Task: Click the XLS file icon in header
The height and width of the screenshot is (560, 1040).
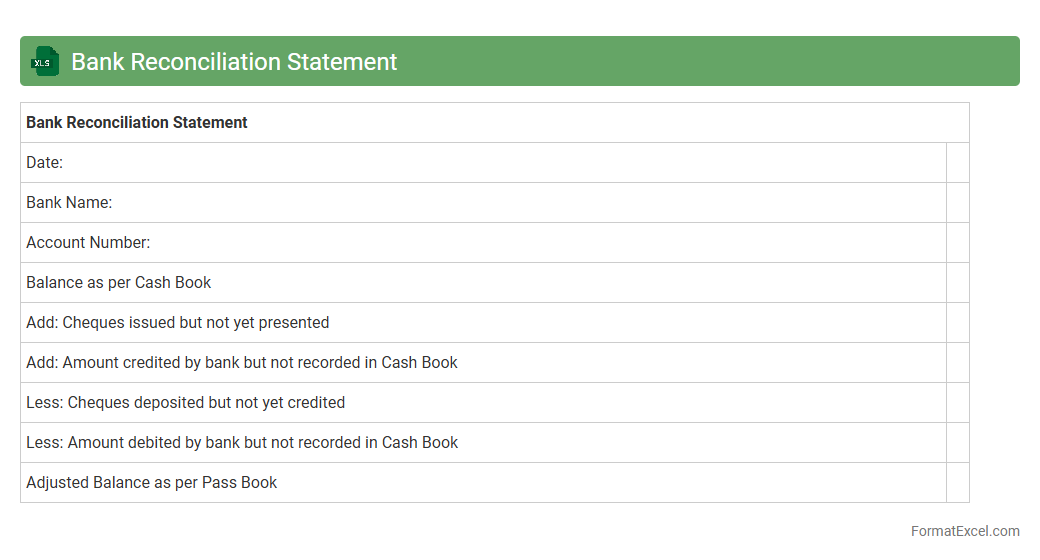Action: (x=45, y=61)
